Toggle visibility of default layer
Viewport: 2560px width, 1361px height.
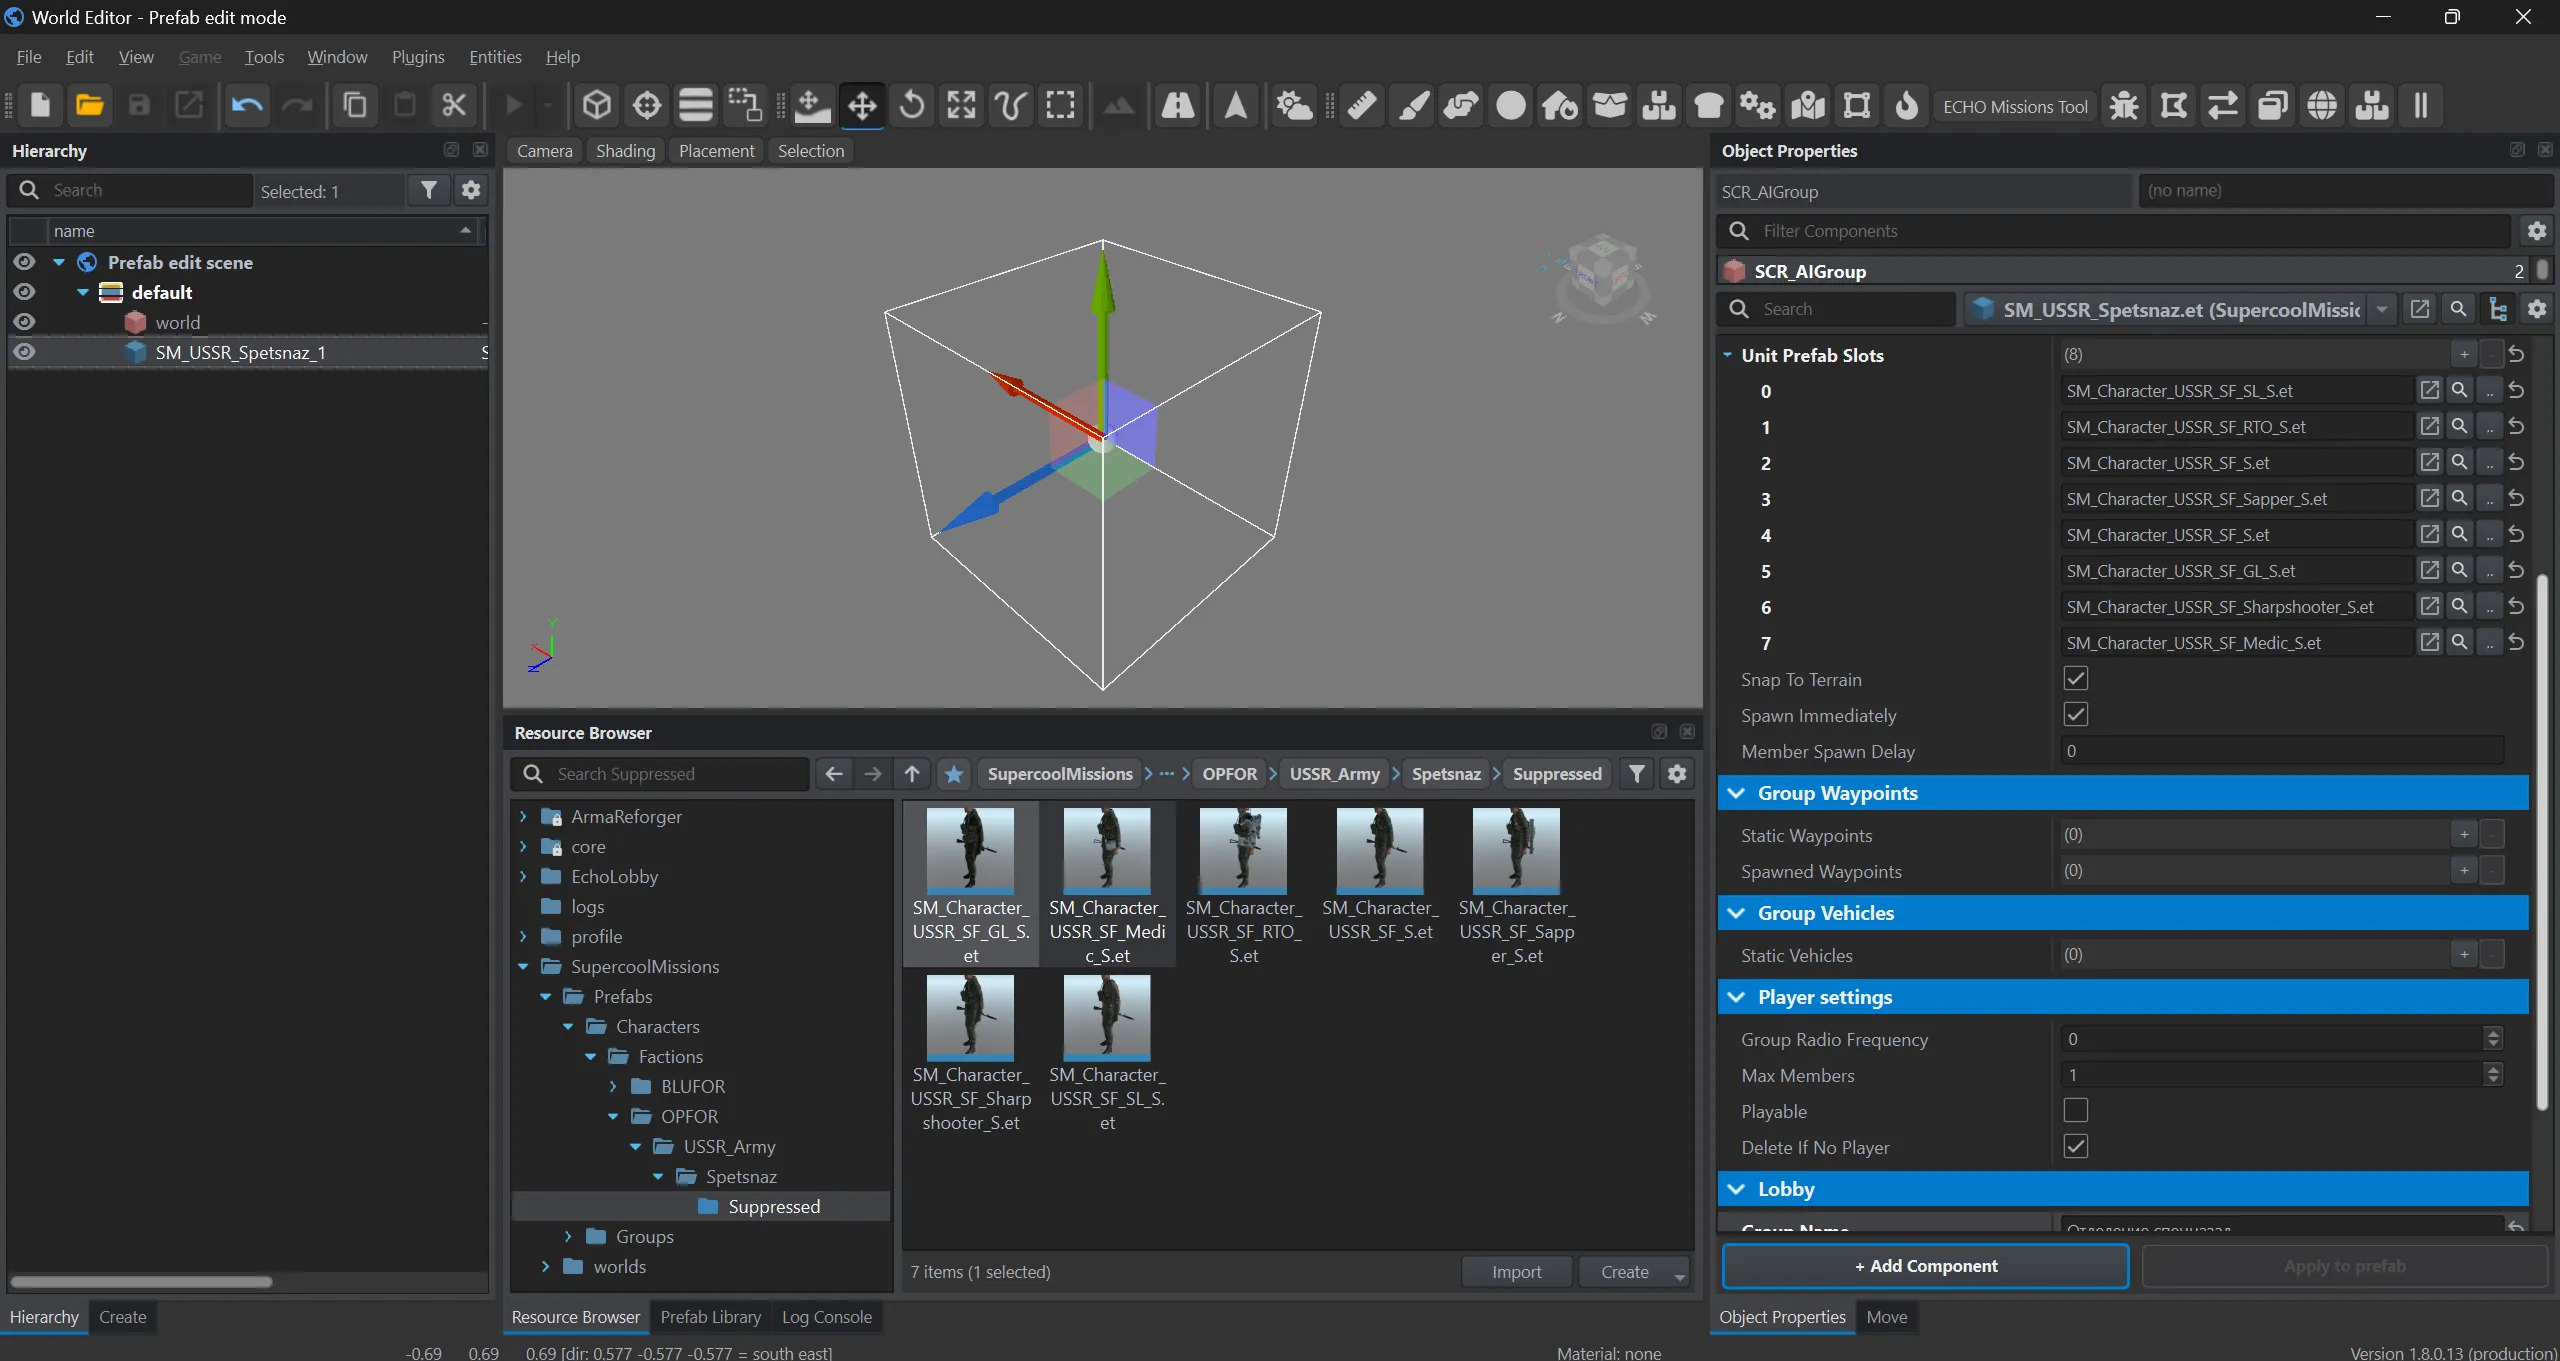25,292
